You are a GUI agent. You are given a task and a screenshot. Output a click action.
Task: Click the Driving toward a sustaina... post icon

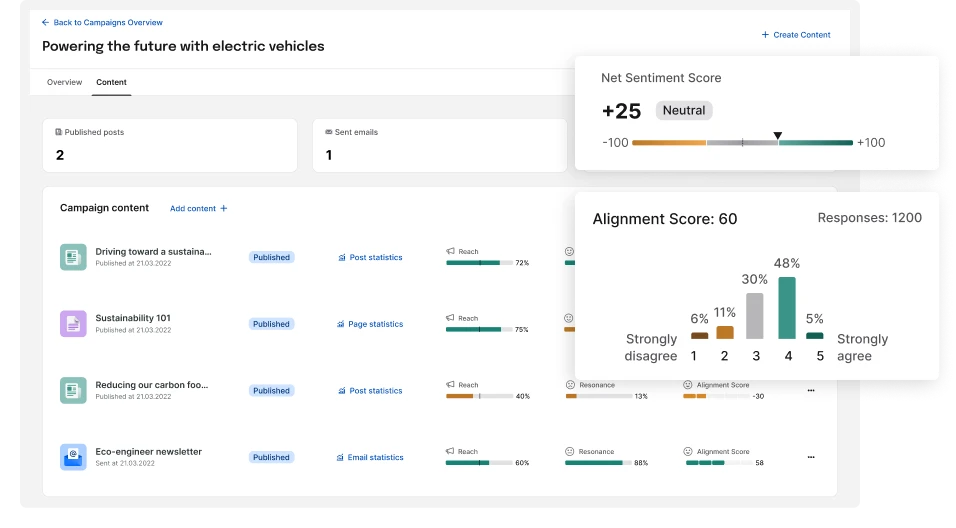click(73, 257)
